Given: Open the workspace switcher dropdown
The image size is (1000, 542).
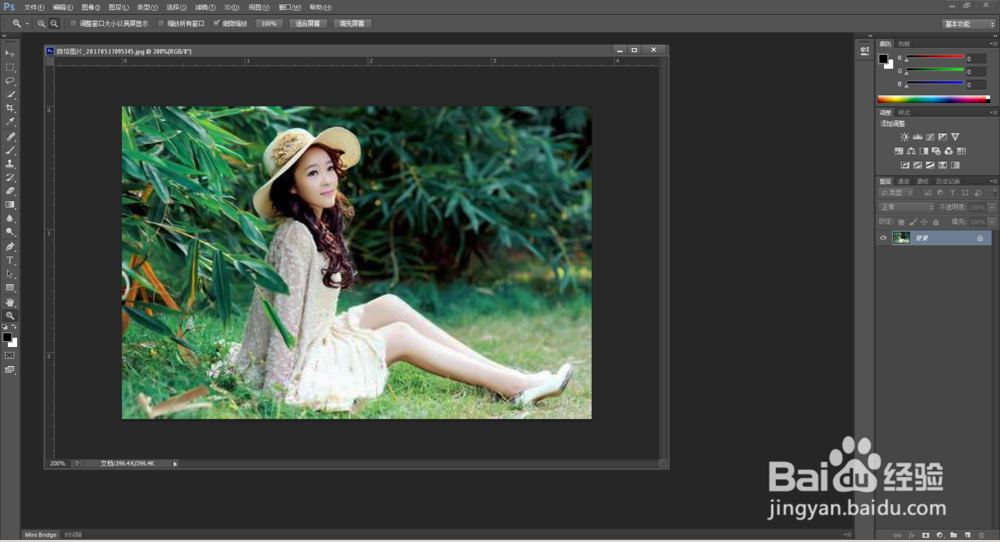Looking at the screenshot, I should coord(969,24).
